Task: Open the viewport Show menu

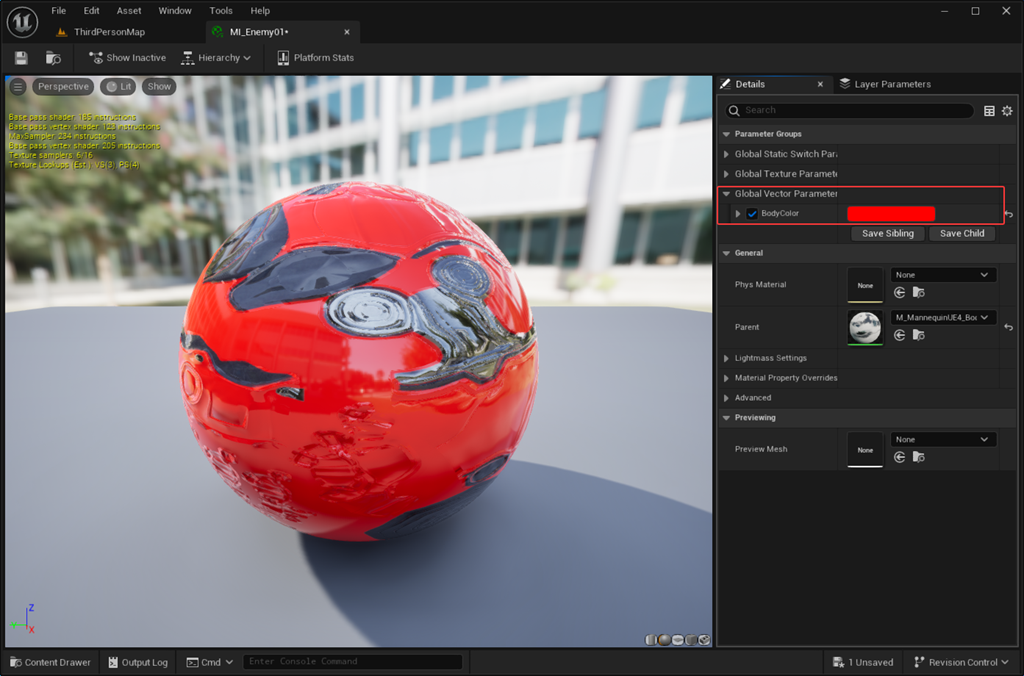Action: (x=159, y=86)
